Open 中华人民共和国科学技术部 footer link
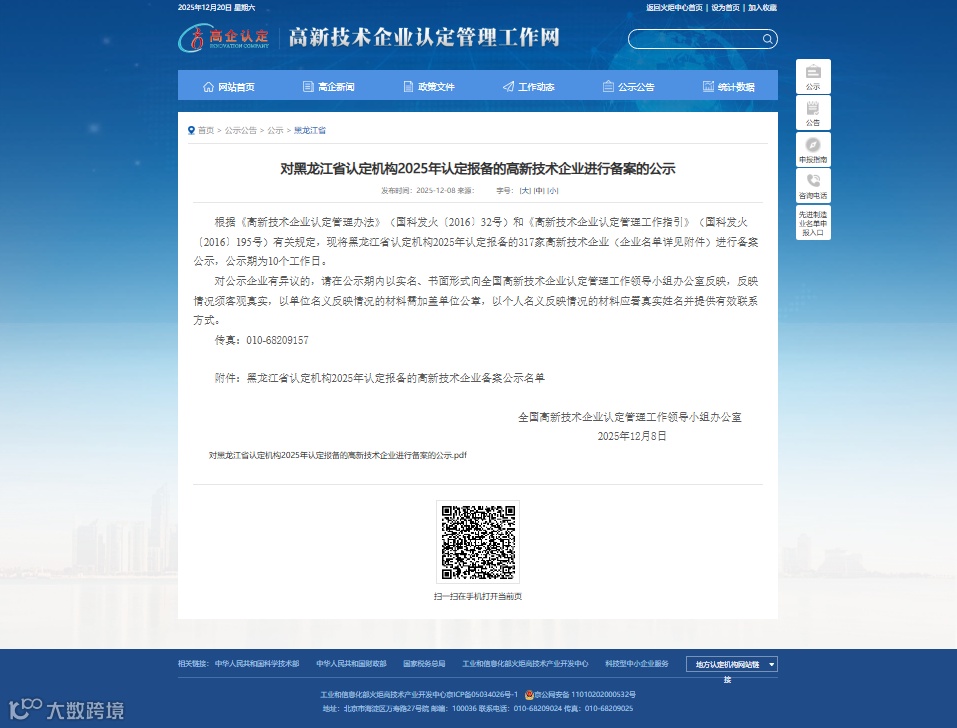This screenshot has width=957, height=728. pos(257,664)
